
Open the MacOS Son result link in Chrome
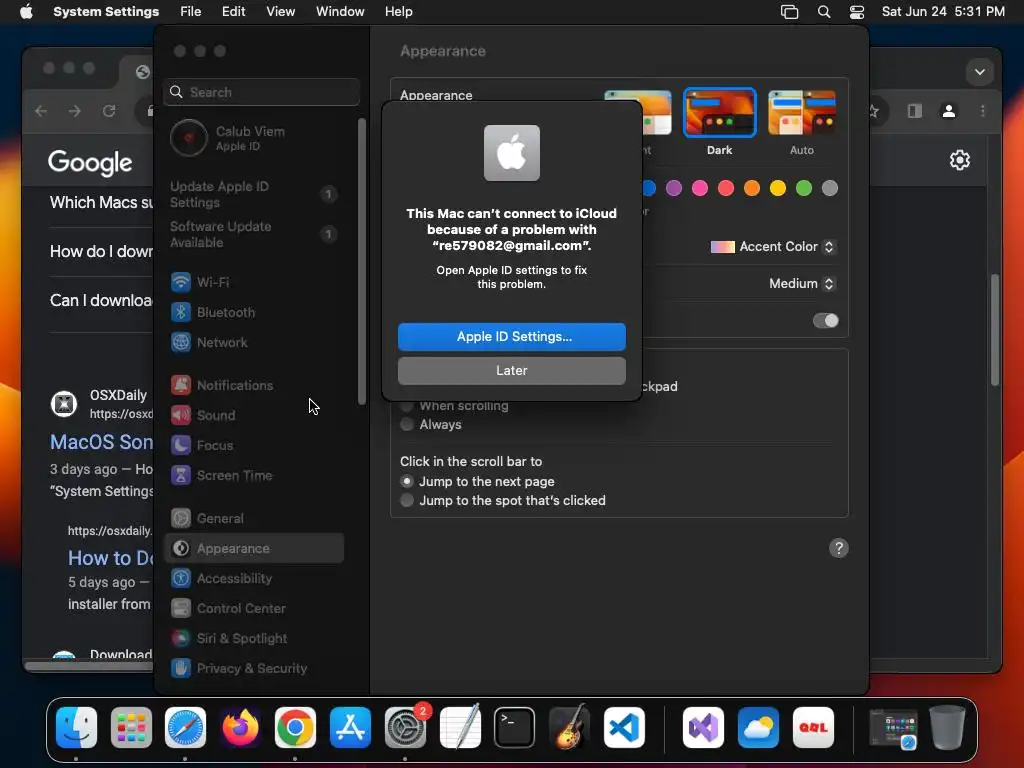pos(102,442)
